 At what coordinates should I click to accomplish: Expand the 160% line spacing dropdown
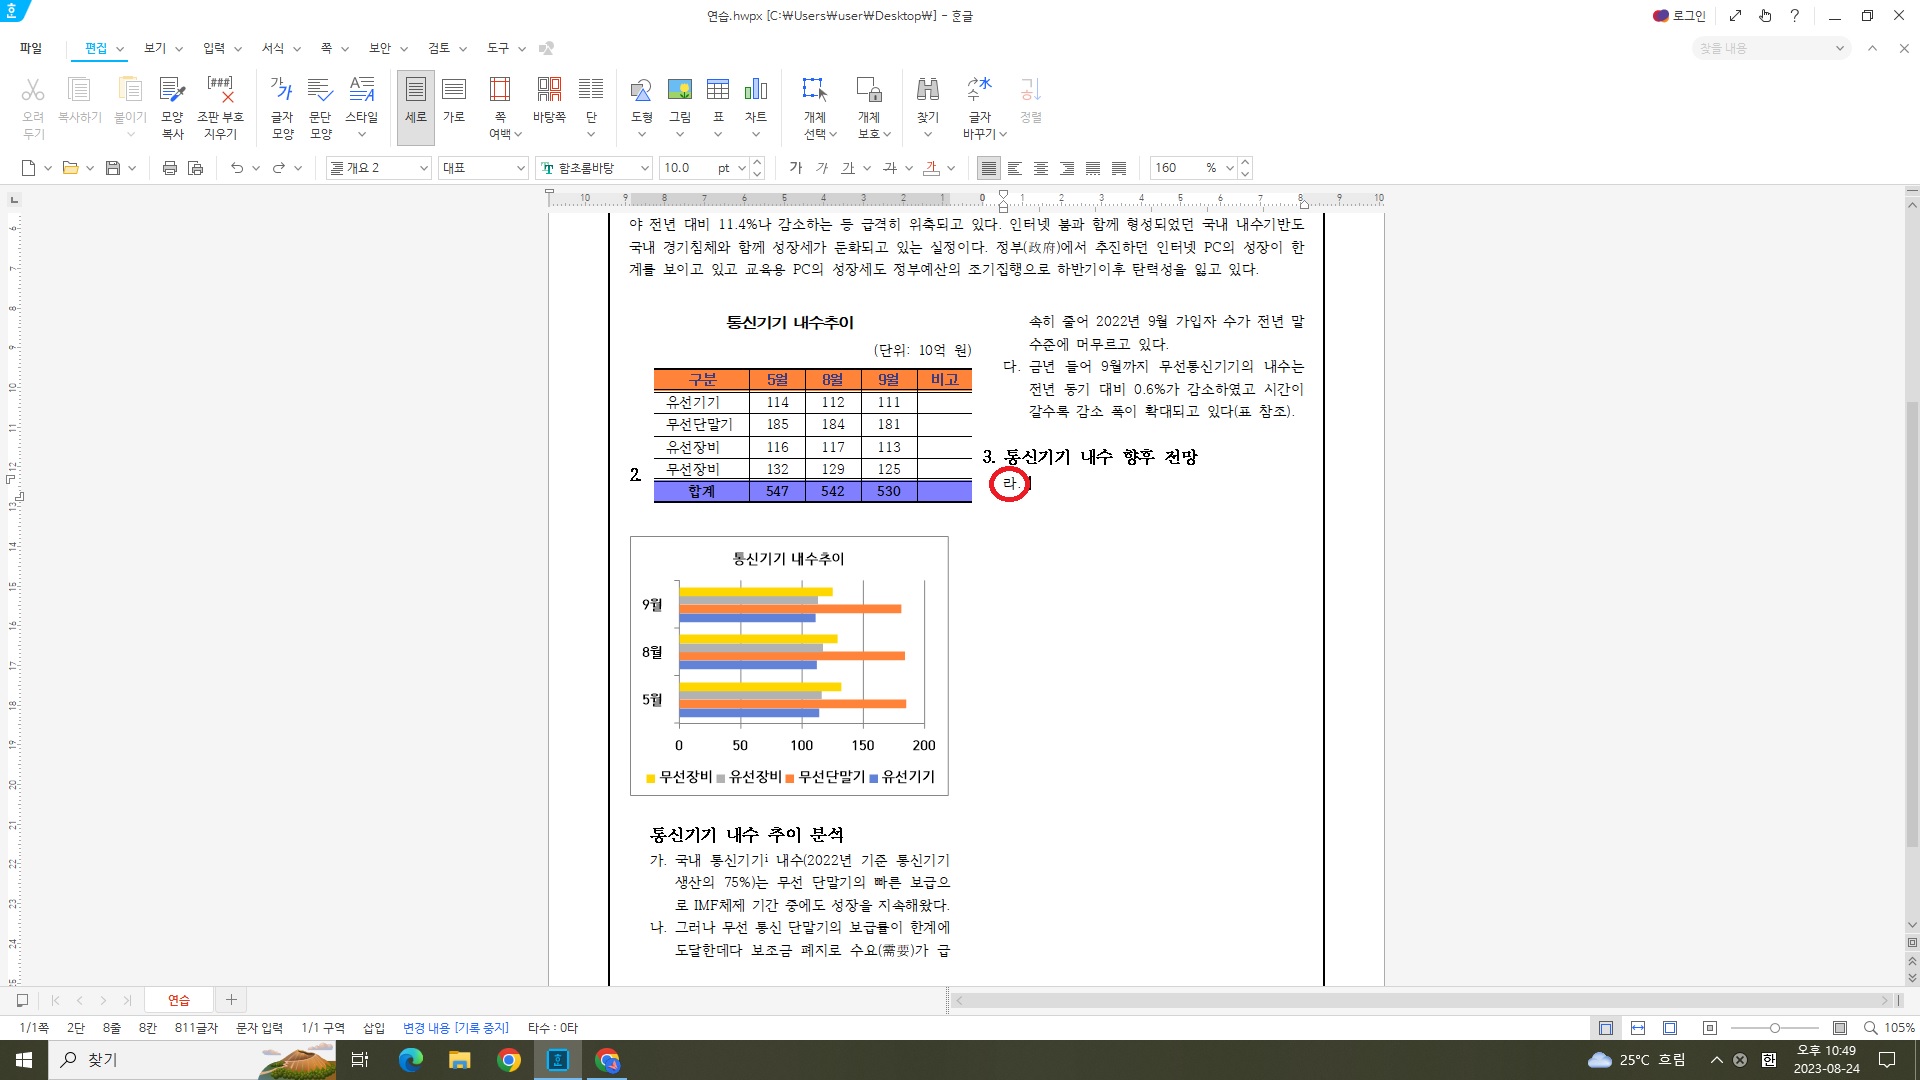(x=1229, y=168)
